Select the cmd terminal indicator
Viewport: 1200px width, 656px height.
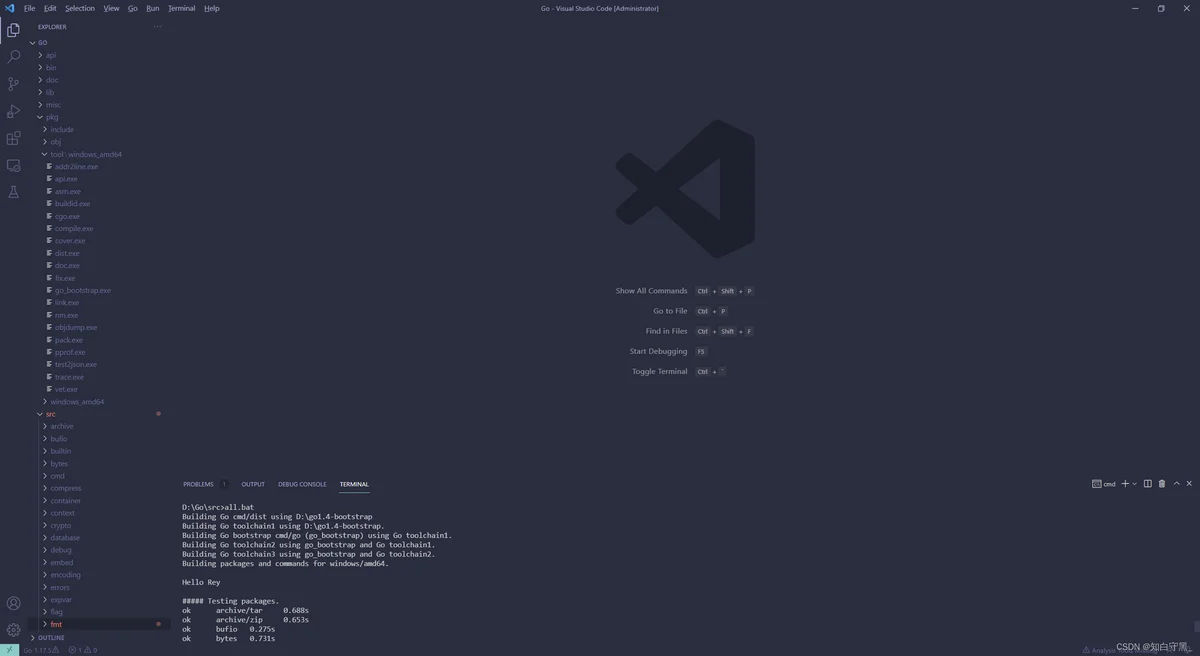[1104, 484]
